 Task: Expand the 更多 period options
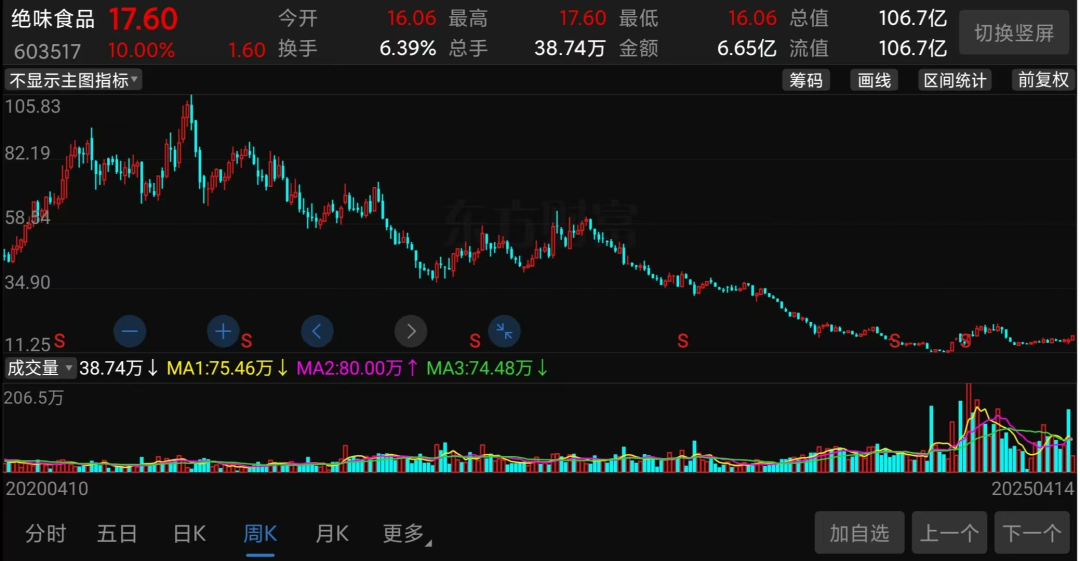[x=406, y=533]
